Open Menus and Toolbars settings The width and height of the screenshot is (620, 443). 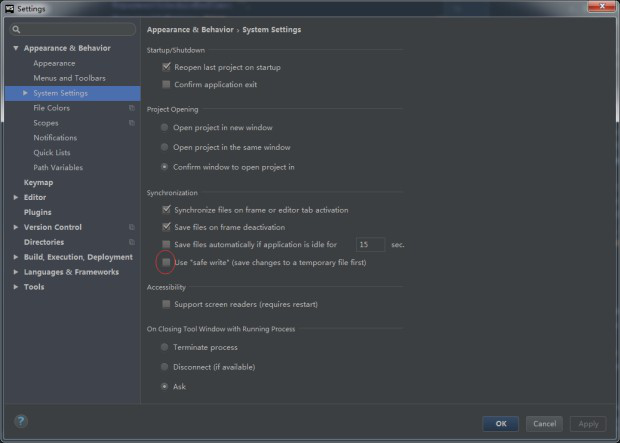pyautogui.click(x=70, y=78)
